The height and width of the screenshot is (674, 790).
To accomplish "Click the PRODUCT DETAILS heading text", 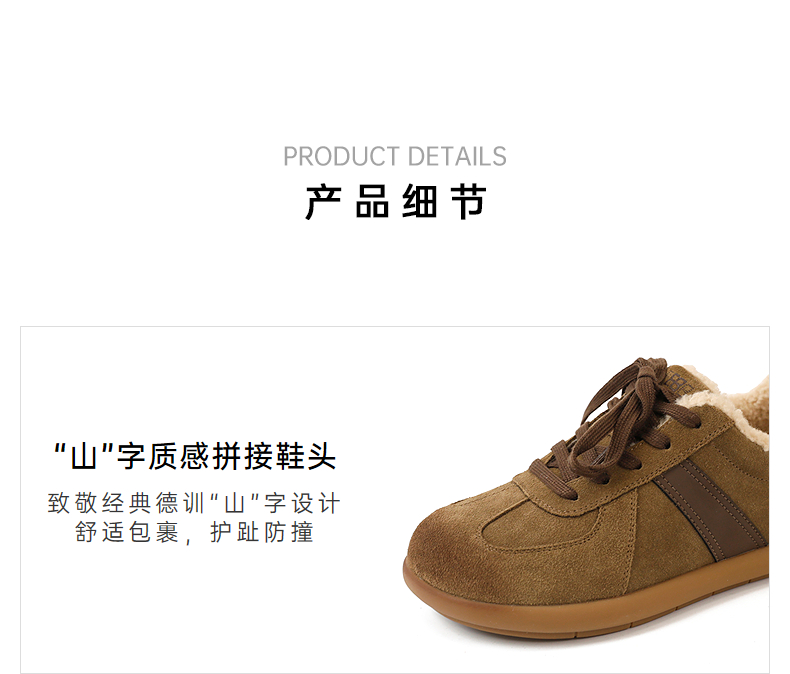I will point(394,156).
